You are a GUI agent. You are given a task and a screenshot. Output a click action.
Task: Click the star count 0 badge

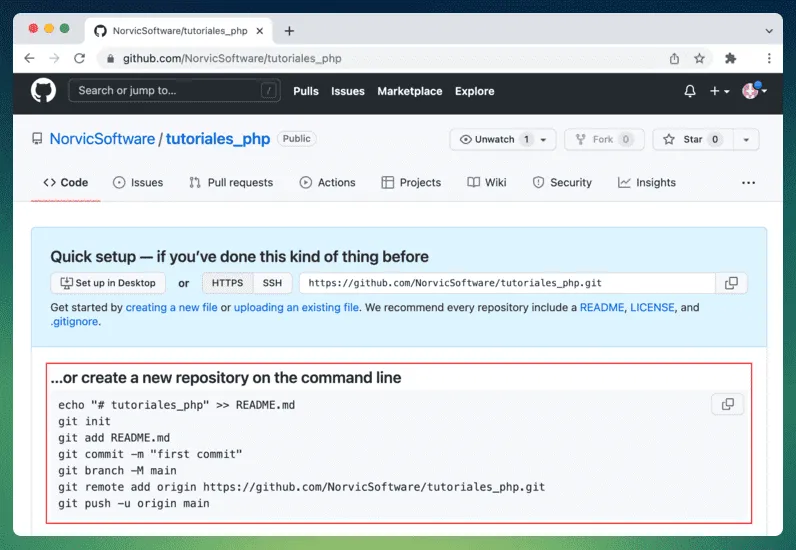(715, 139)
